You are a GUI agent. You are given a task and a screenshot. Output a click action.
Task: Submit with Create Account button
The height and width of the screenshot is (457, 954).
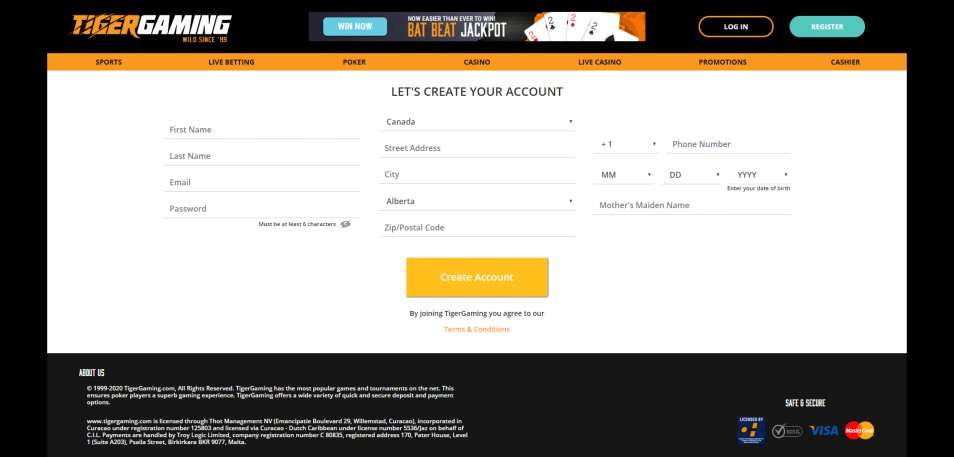(477, 277)
